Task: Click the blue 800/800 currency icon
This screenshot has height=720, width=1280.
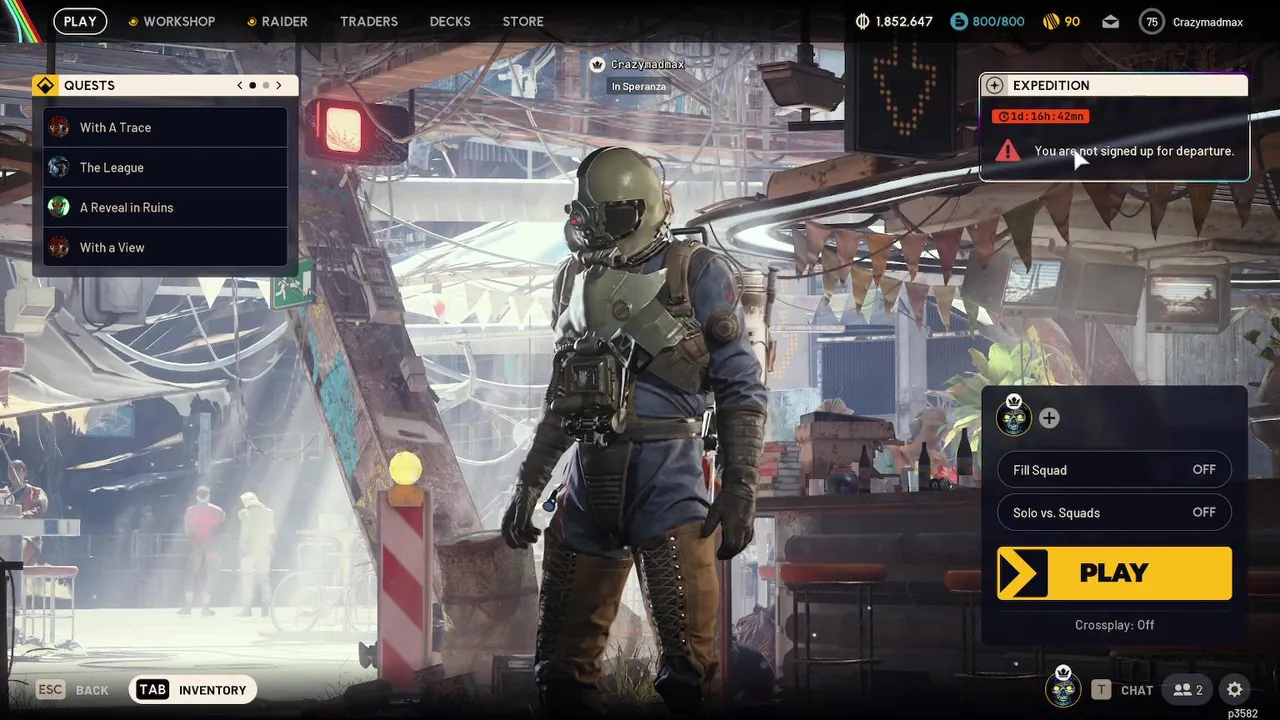Action: (959, 21)
